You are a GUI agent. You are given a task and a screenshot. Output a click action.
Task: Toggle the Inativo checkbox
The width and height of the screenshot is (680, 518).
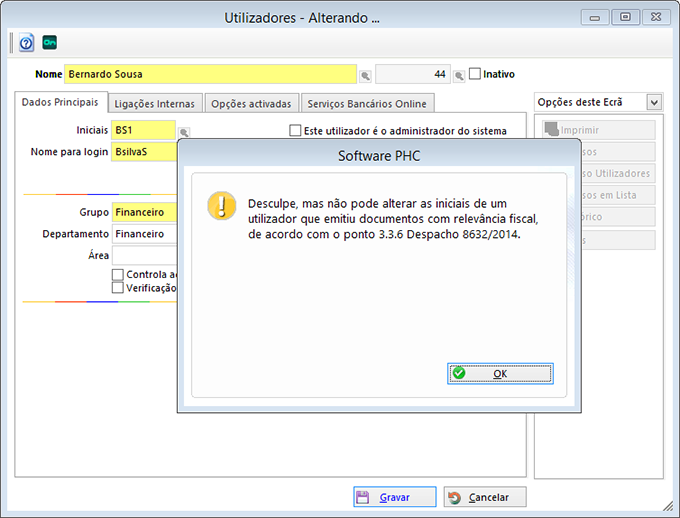point(475,74)
